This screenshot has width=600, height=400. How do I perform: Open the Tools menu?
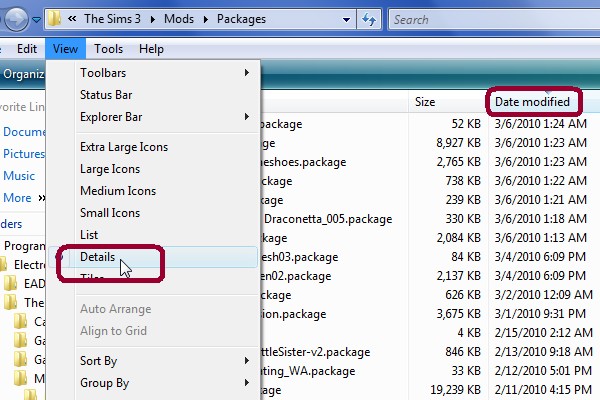pyautogui.click(x=109, y=48)
